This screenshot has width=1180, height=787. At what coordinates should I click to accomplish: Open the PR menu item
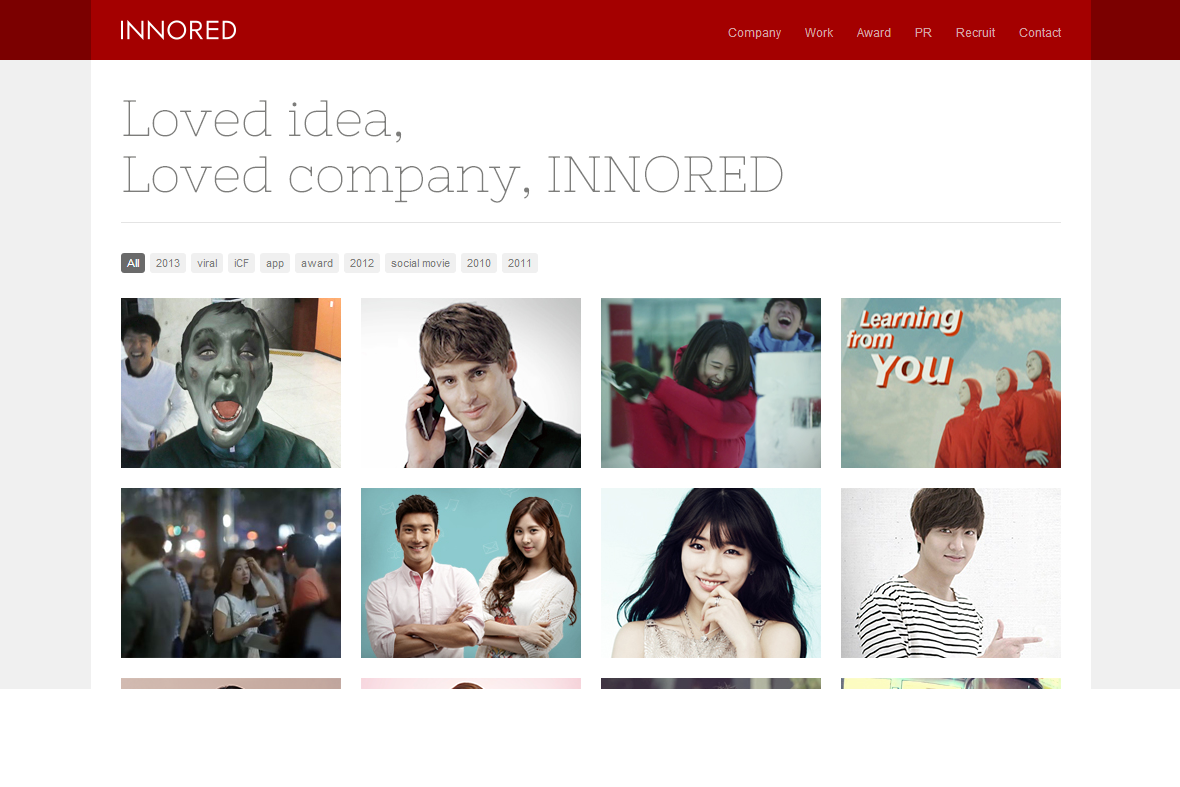tap(923, 33)
